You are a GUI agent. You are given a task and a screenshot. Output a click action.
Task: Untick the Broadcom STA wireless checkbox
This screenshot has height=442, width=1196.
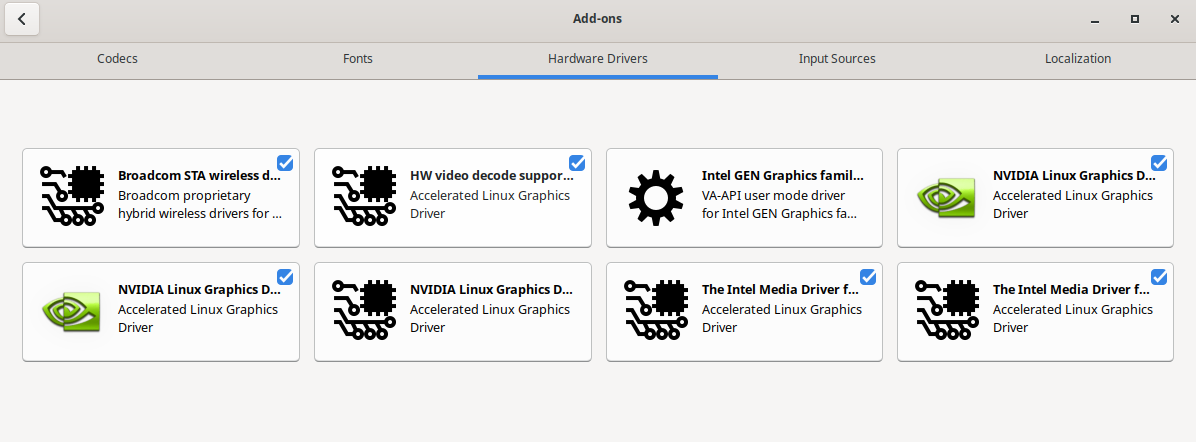click(x=285, y=163)
